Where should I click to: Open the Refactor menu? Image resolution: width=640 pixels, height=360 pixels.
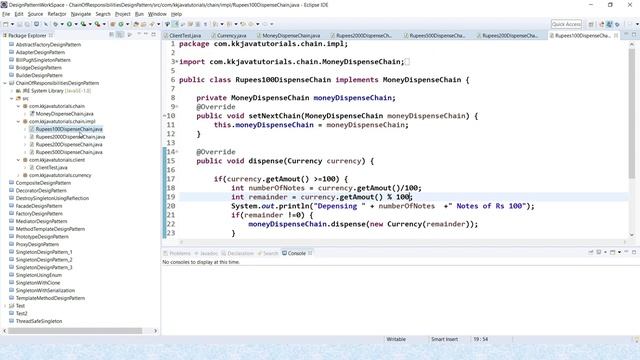pyautogui.click(x=57, y=14)
